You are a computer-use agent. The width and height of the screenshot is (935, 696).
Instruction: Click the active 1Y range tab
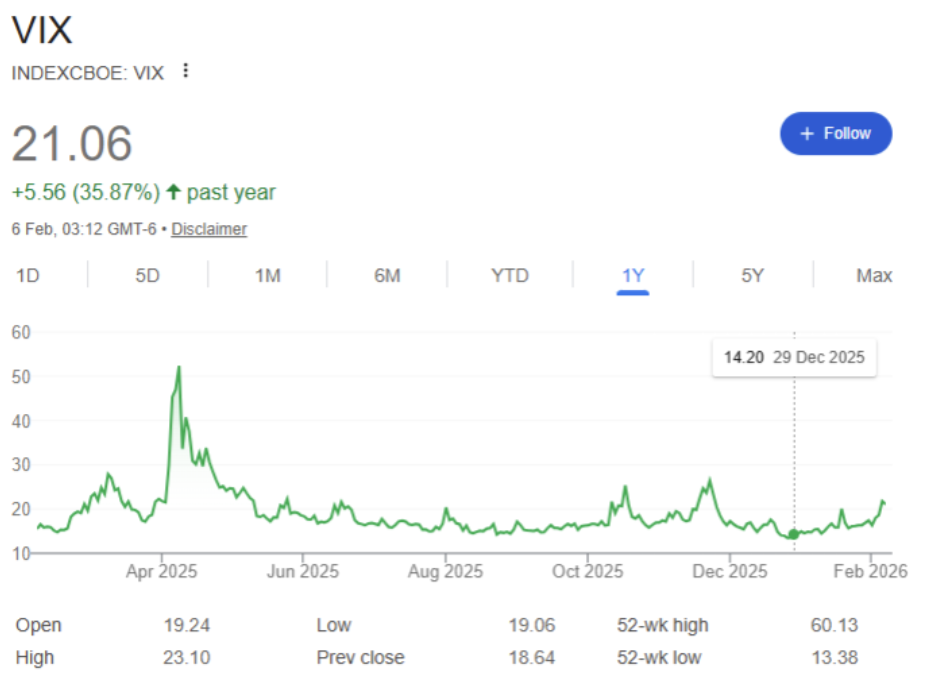(x=633, y=276)
